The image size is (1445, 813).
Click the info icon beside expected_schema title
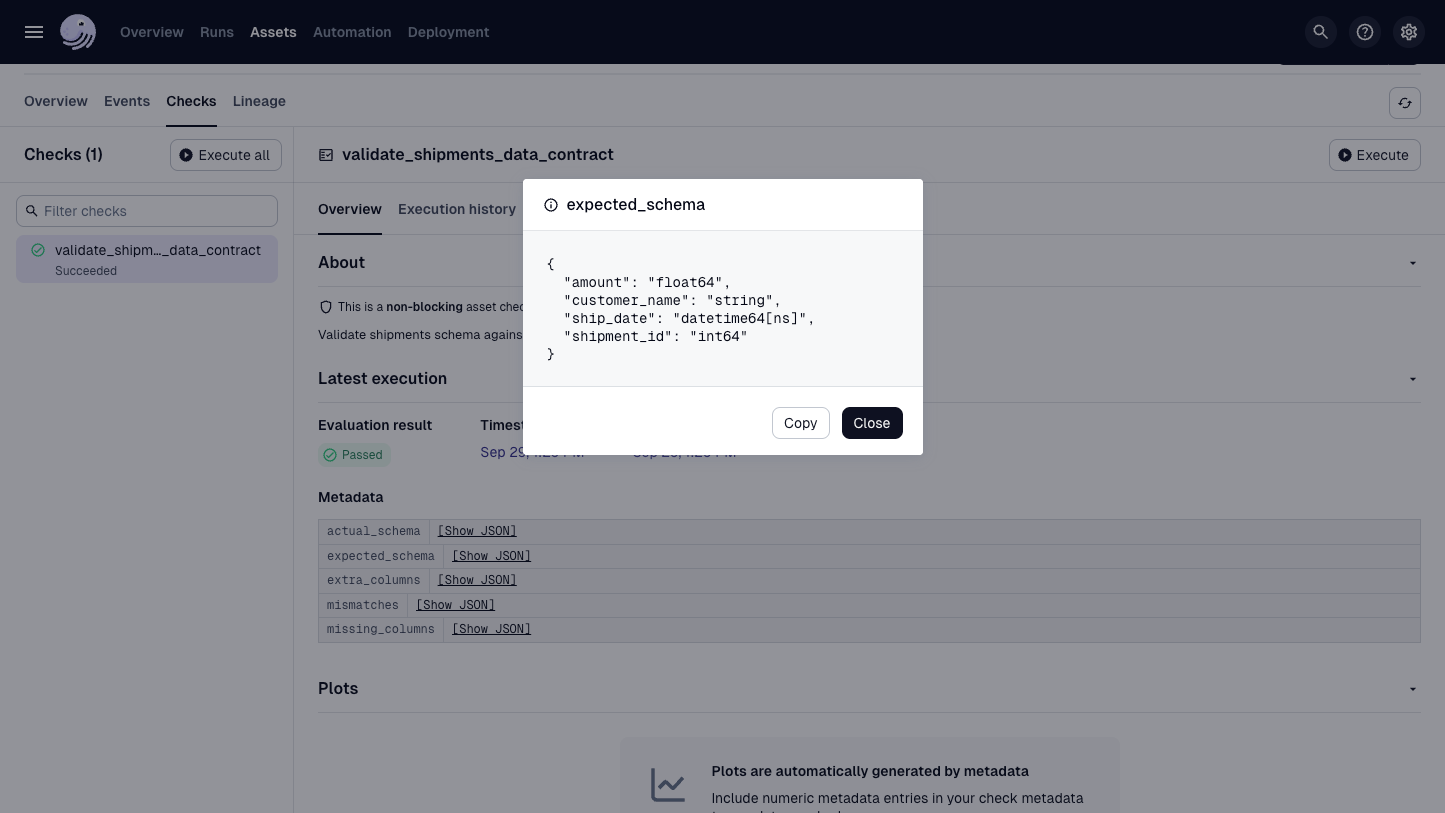(x=551, y=204)
